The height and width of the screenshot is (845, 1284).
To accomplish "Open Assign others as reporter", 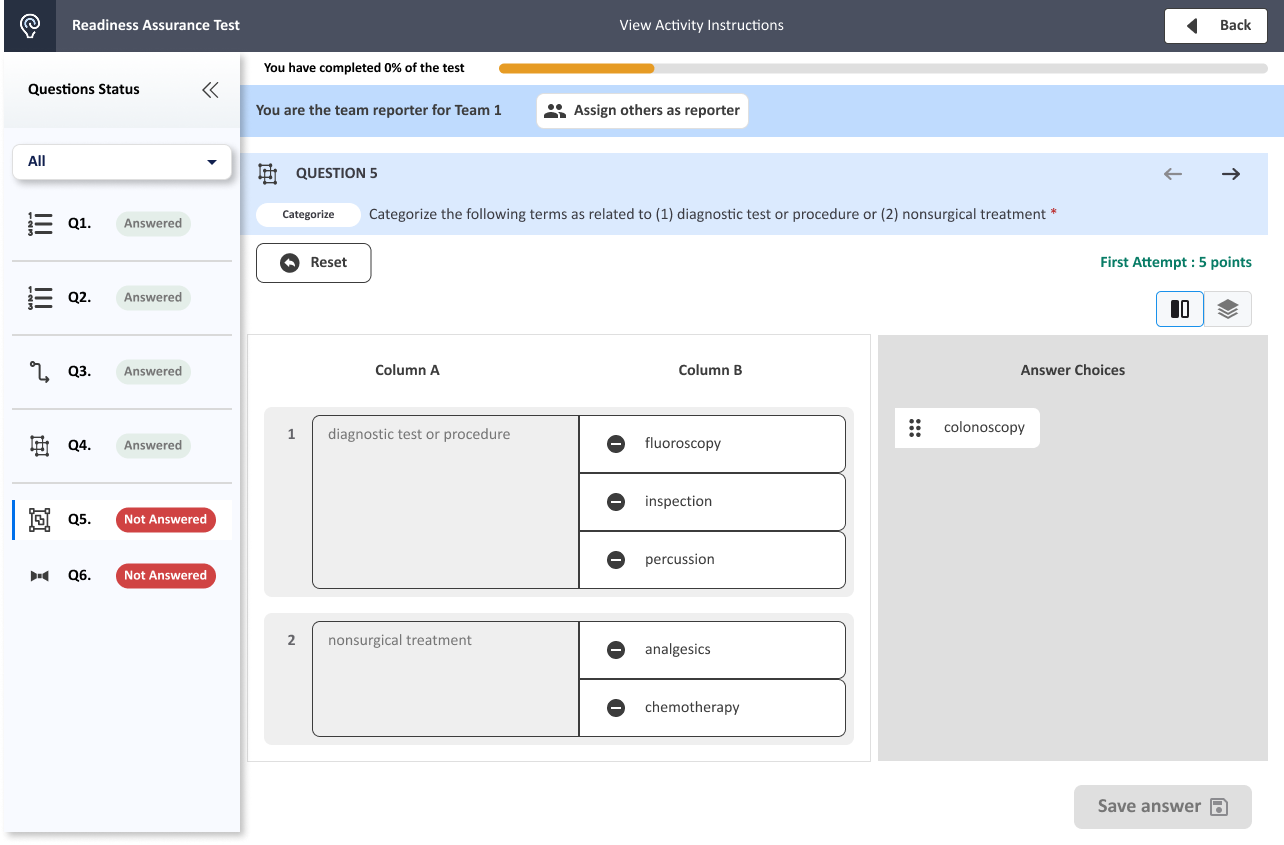I will [x=642, y=111].
